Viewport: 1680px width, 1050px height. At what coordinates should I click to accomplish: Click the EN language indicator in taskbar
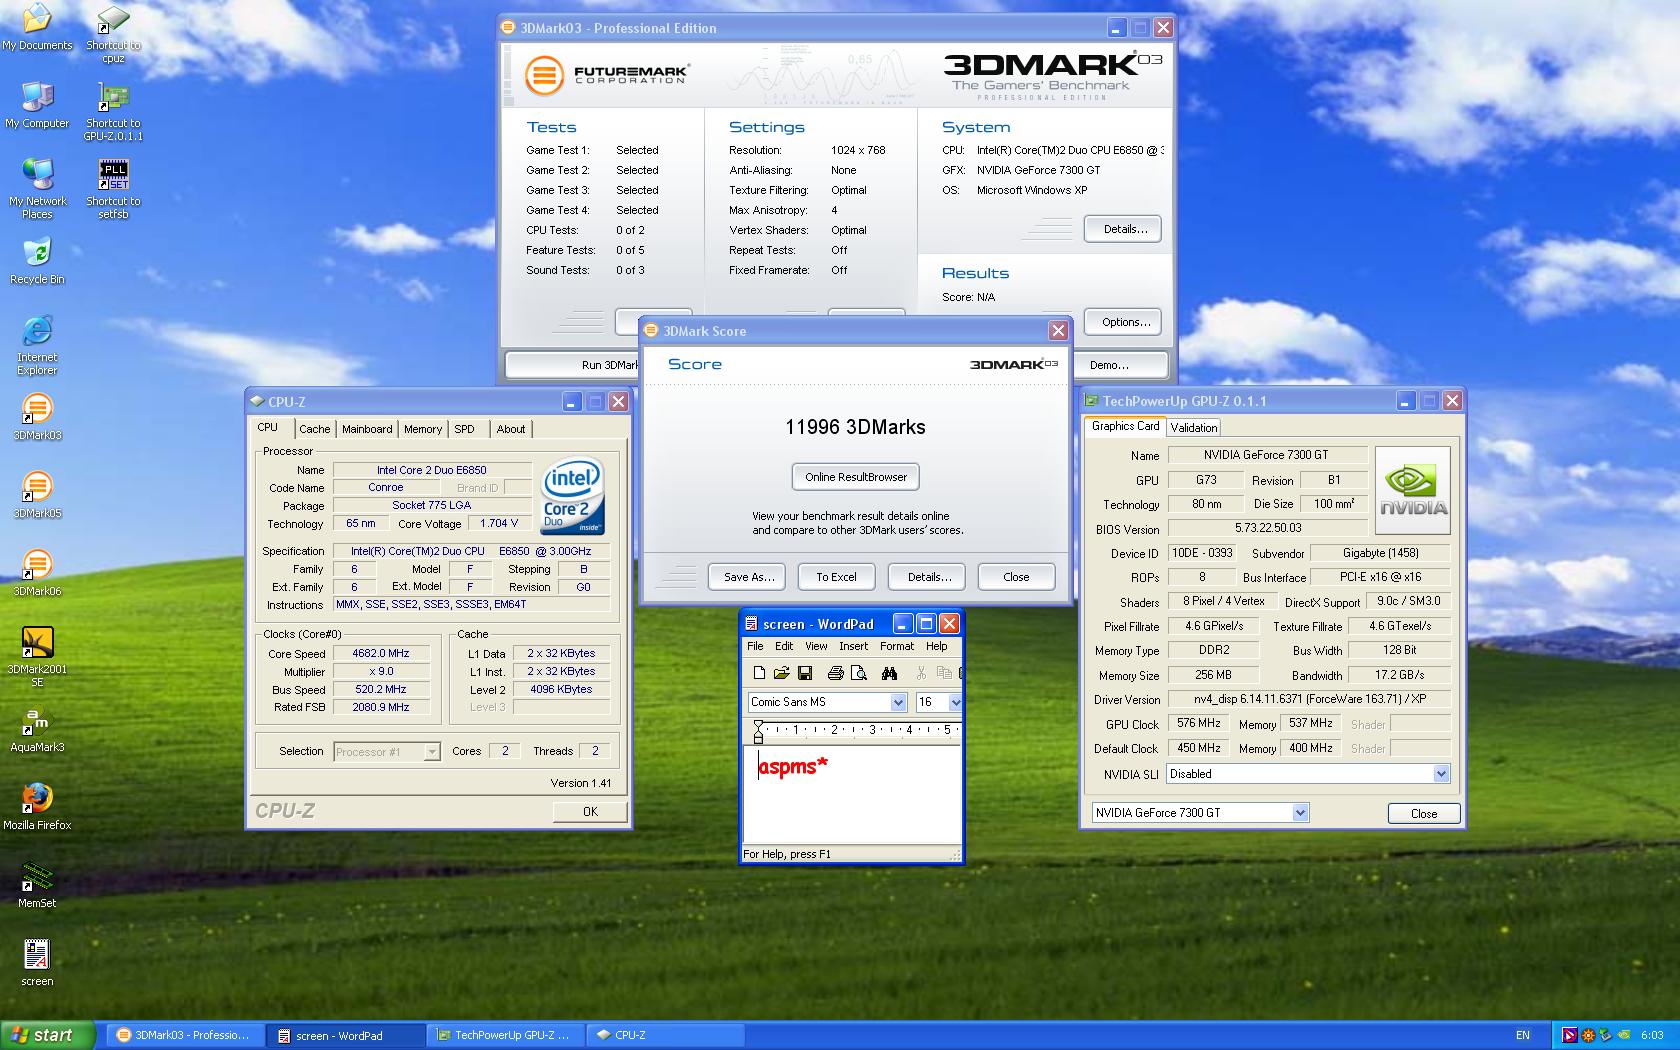(1523, 1035)
